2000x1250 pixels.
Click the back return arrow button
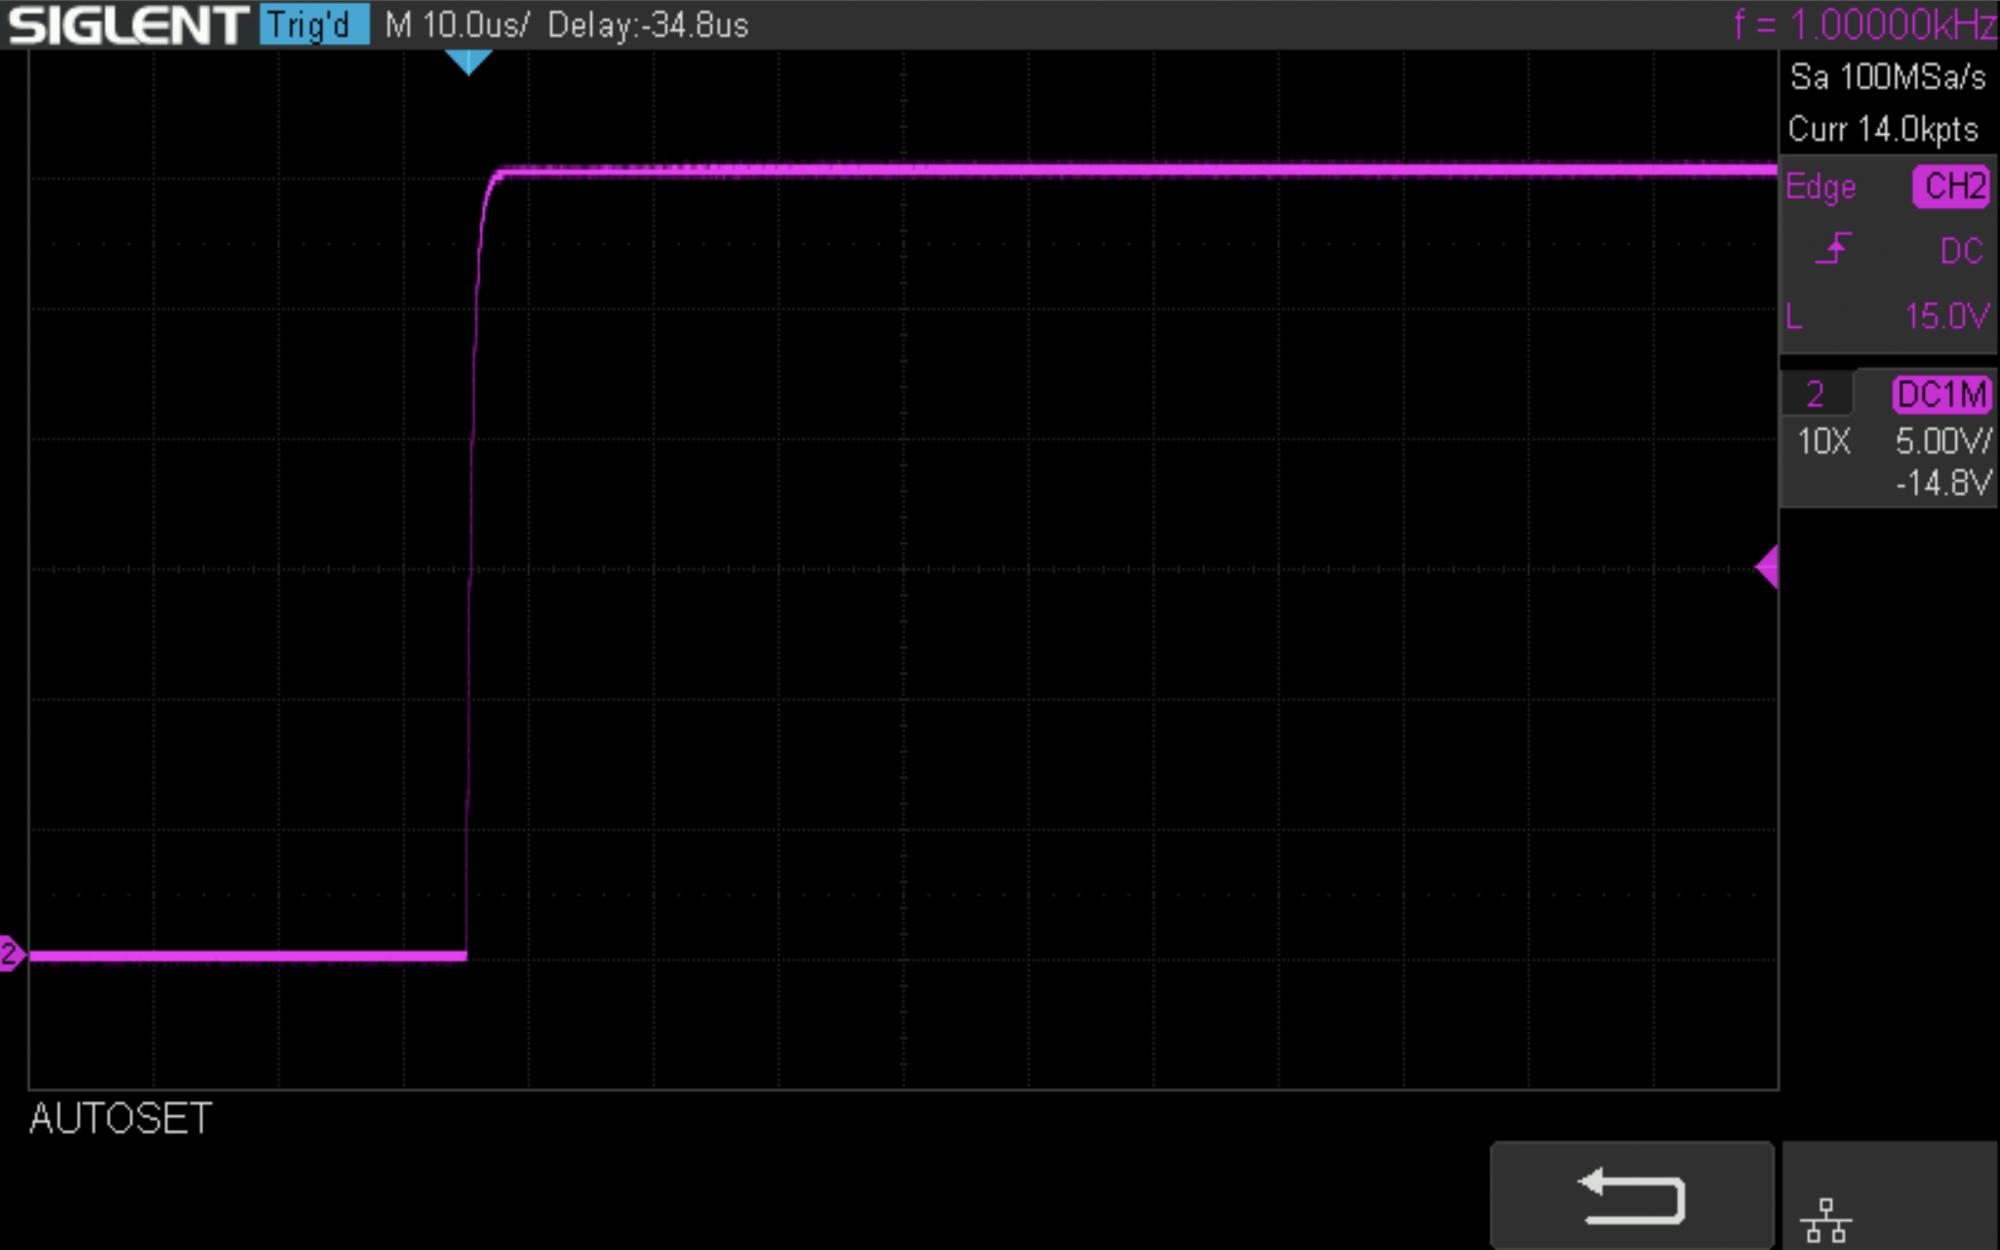(1632, 1195)
